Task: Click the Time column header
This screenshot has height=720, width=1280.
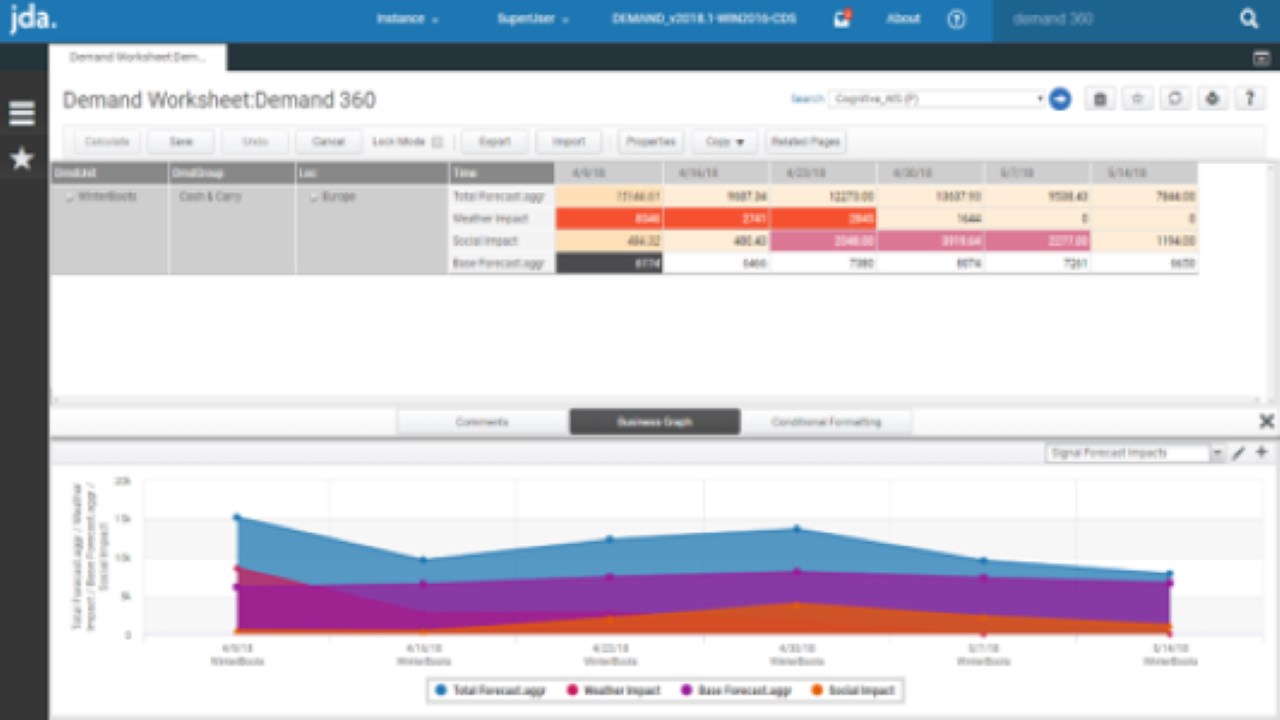Action: [x=501, y=173]
